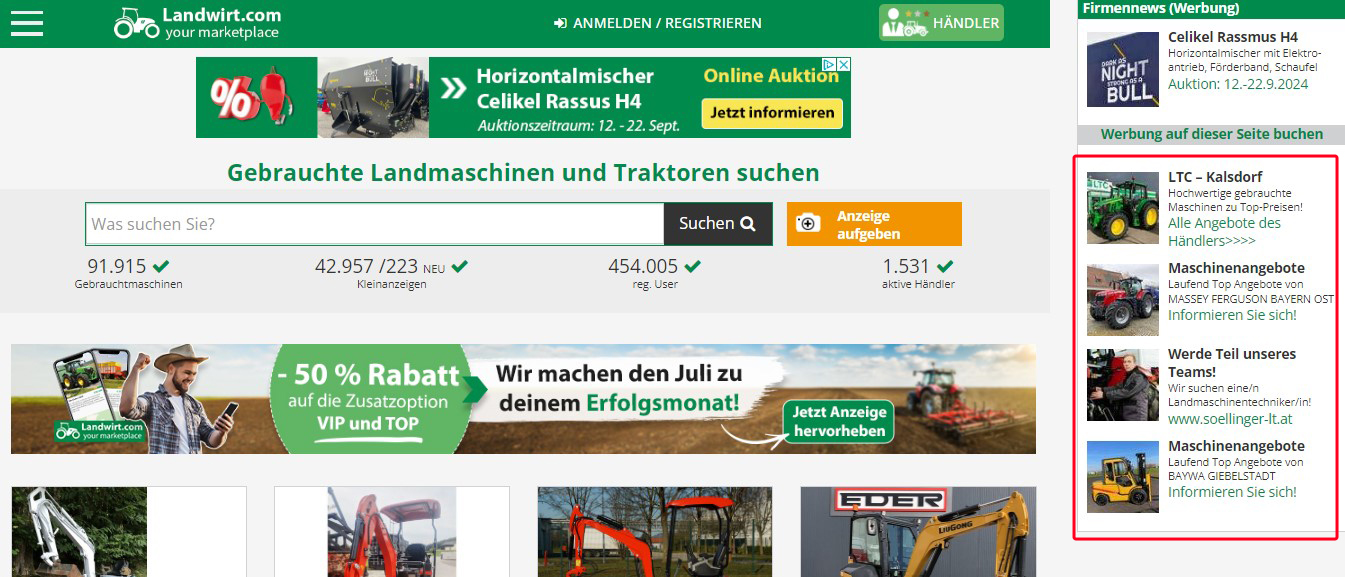
Task: Close the top banner ad via X icon
Action: click(843, 64)
